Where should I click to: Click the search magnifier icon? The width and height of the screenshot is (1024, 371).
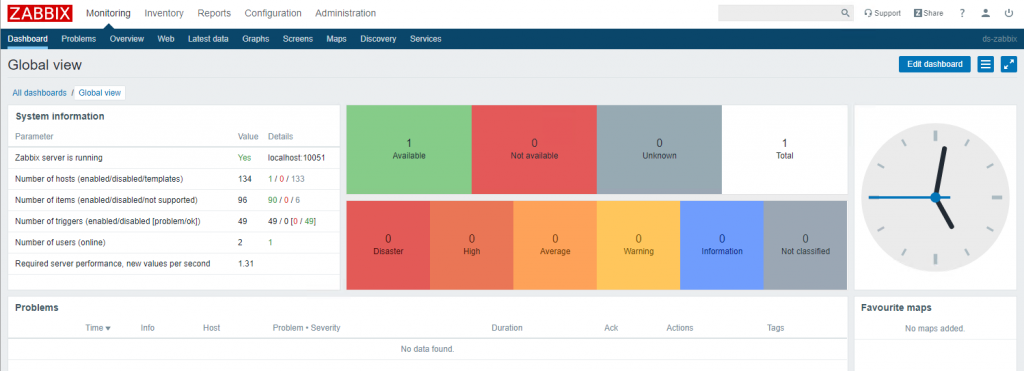click(x=845, y=13)
